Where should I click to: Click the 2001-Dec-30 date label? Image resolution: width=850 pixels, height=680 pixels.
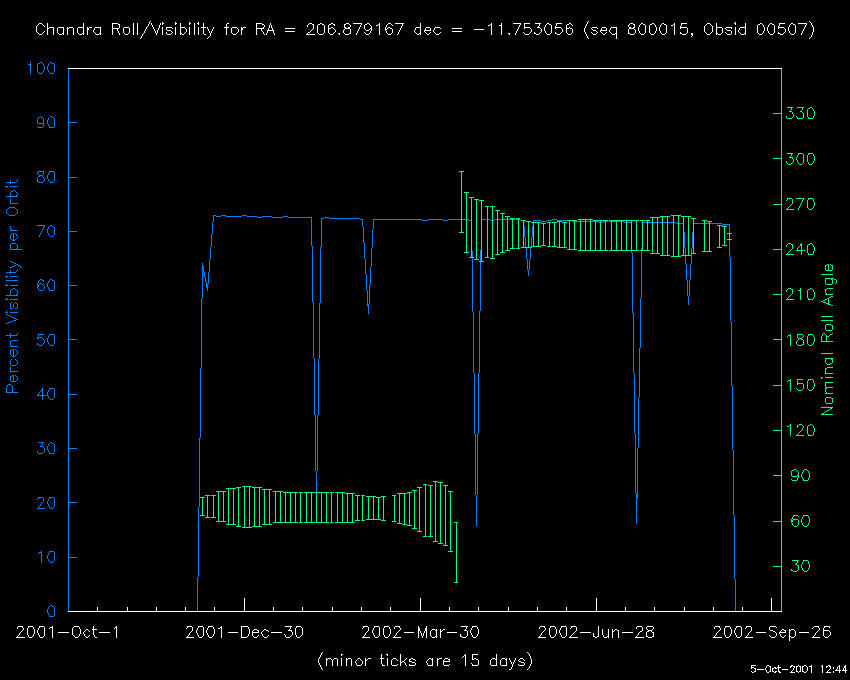click(244, 632)
